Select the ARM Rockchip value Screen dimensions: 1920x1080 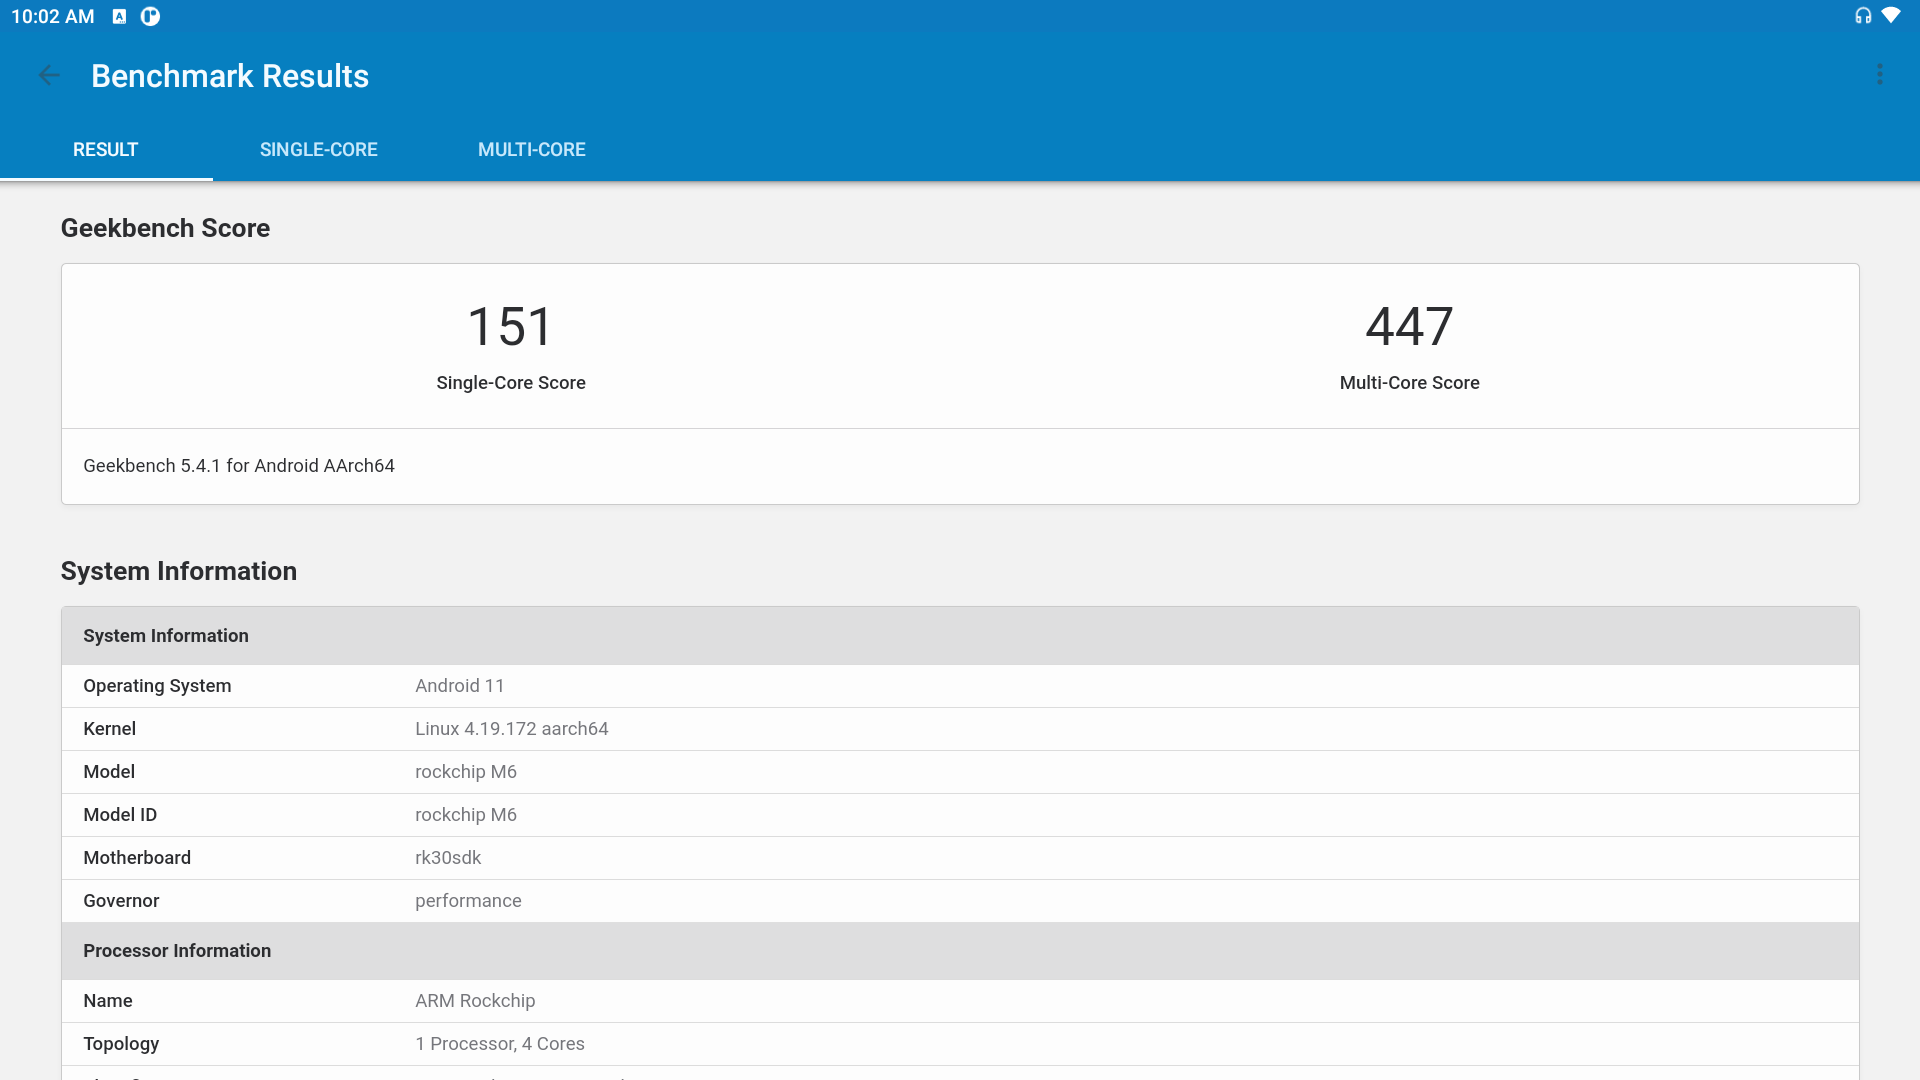click(475, 1001)
